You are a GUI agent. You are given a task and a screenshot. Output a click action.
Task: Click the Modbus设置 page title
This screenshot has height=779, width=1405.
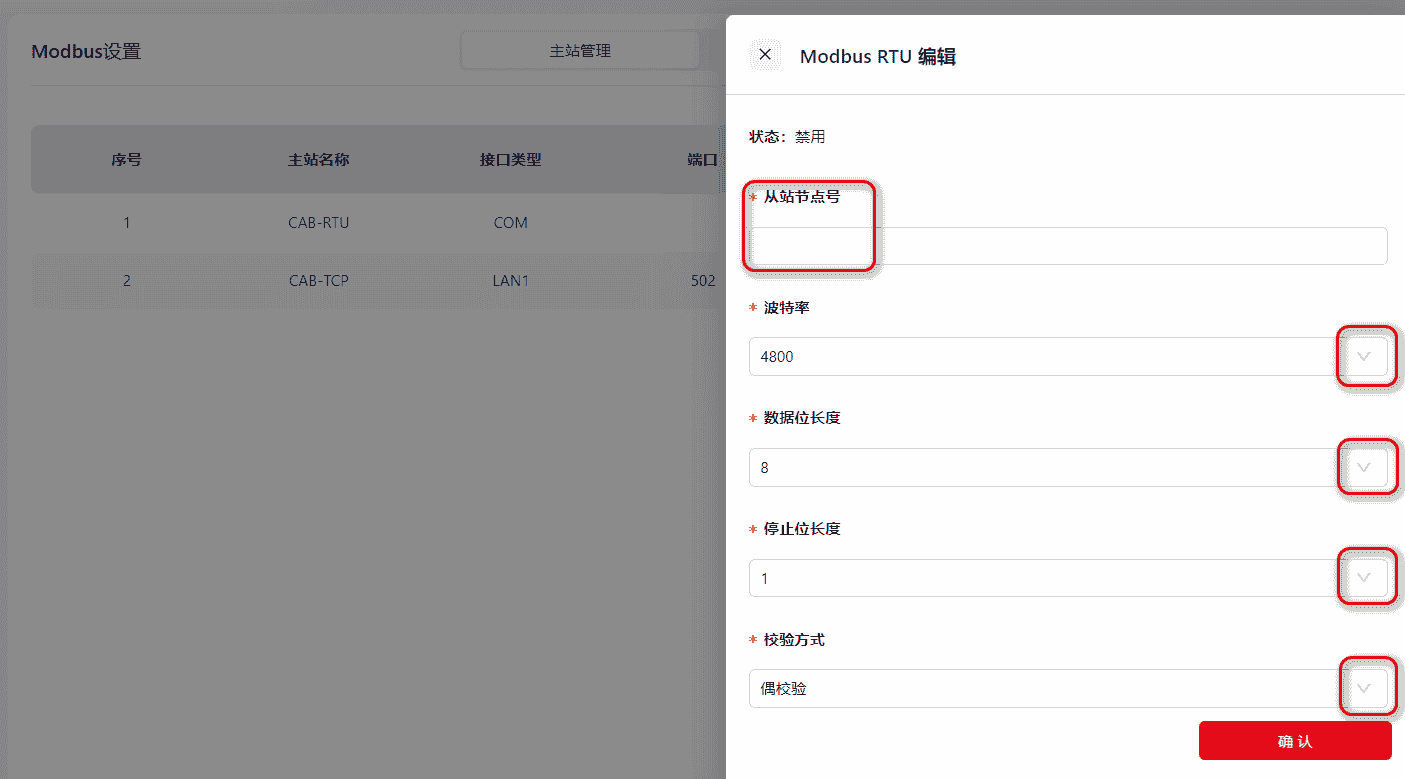86,52
